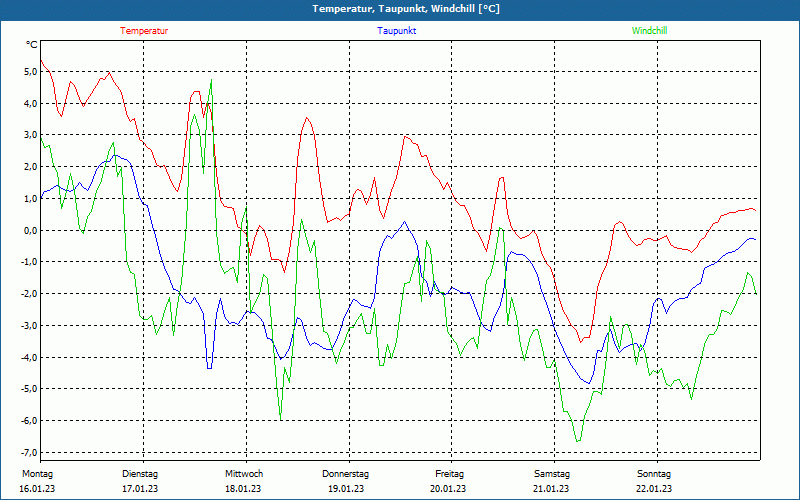Screen dimensions: 800x500
Task: Click the date 18.01.23
Action: (x=243, y=489)
